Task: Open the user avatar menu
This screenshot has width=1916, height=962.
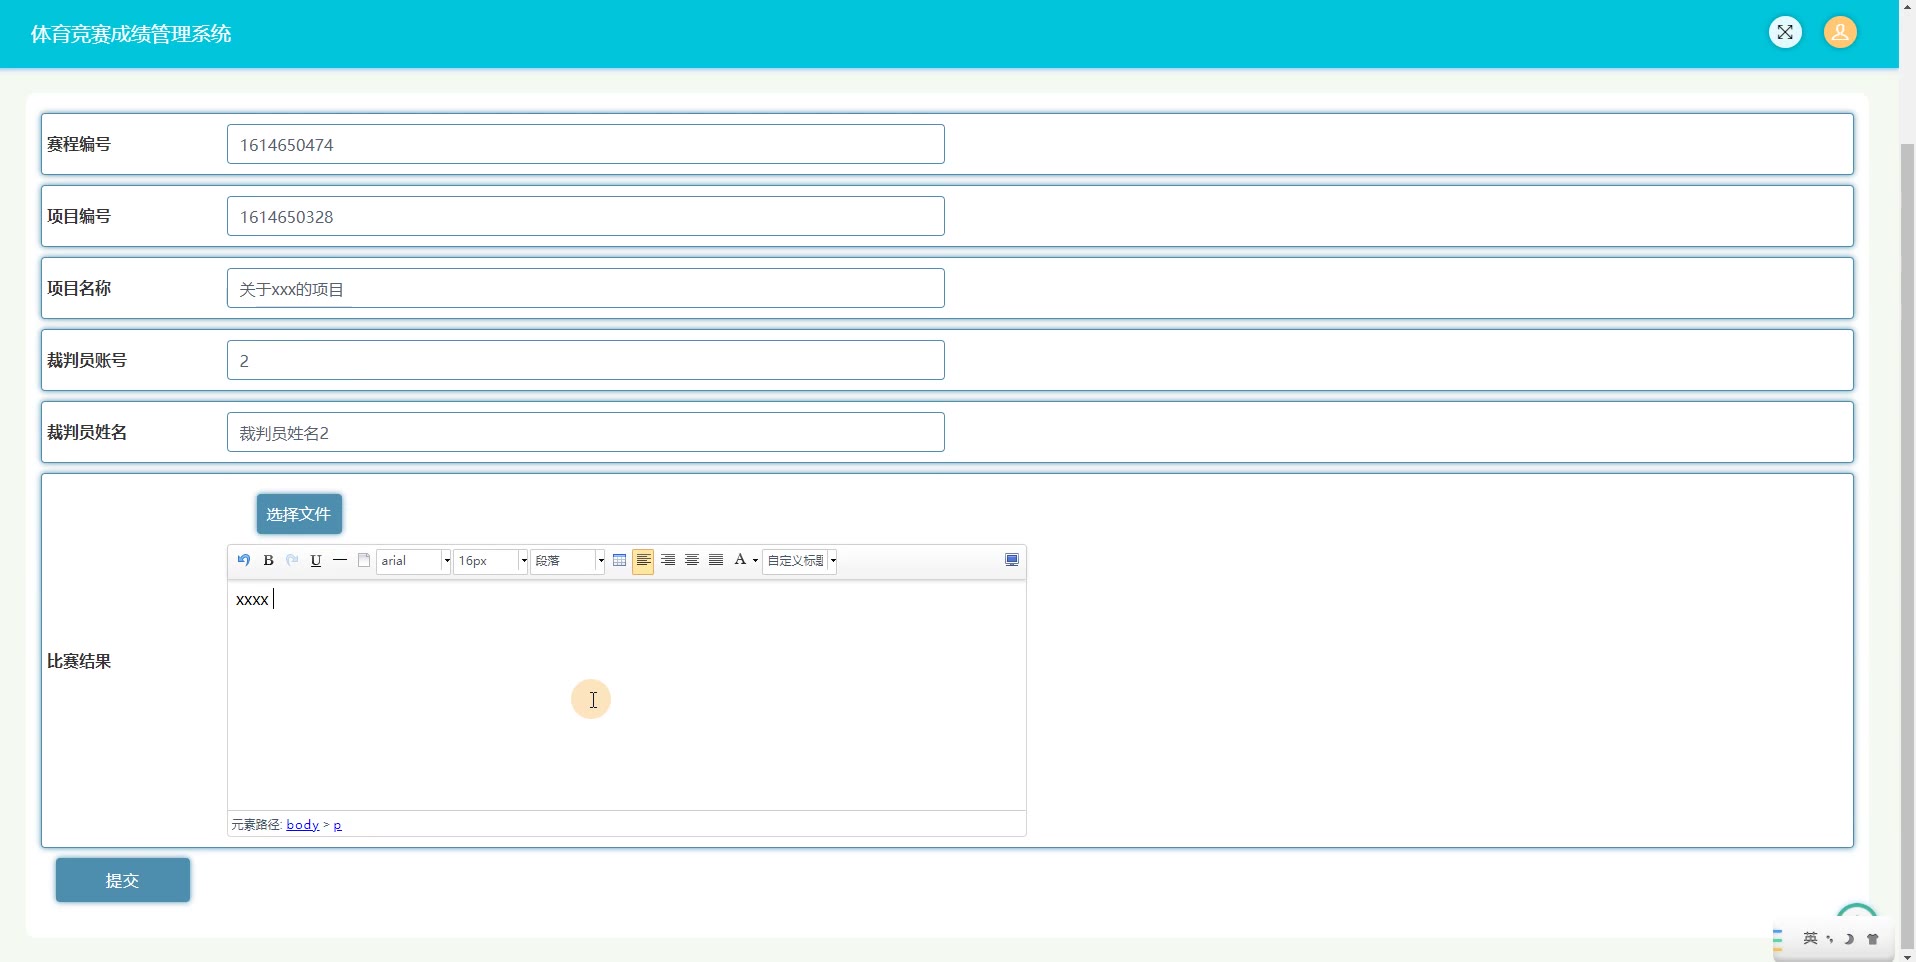Action: (x=1840, y=33)
